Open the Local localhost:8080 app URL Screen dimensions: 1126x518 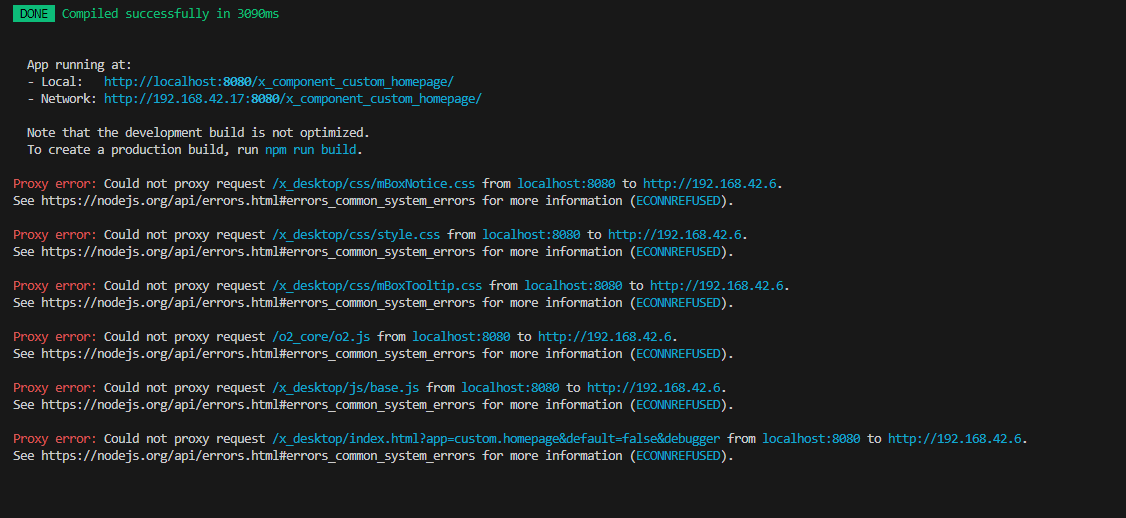[279, 81]
